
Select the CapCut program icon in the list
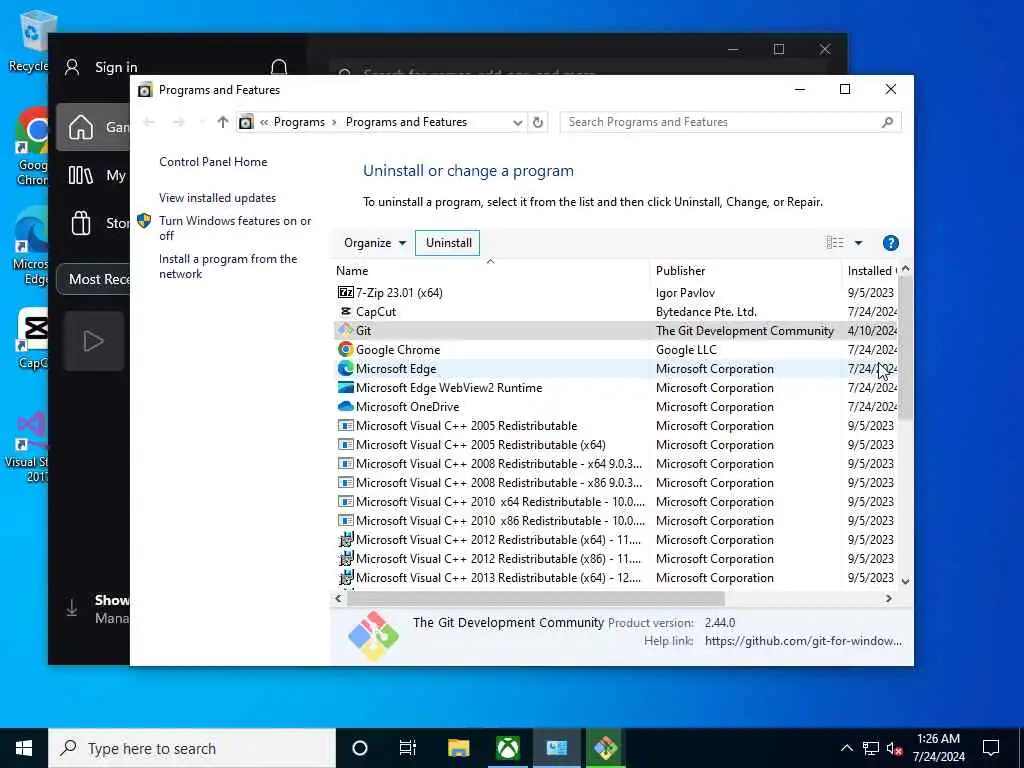tap(345, 312)
